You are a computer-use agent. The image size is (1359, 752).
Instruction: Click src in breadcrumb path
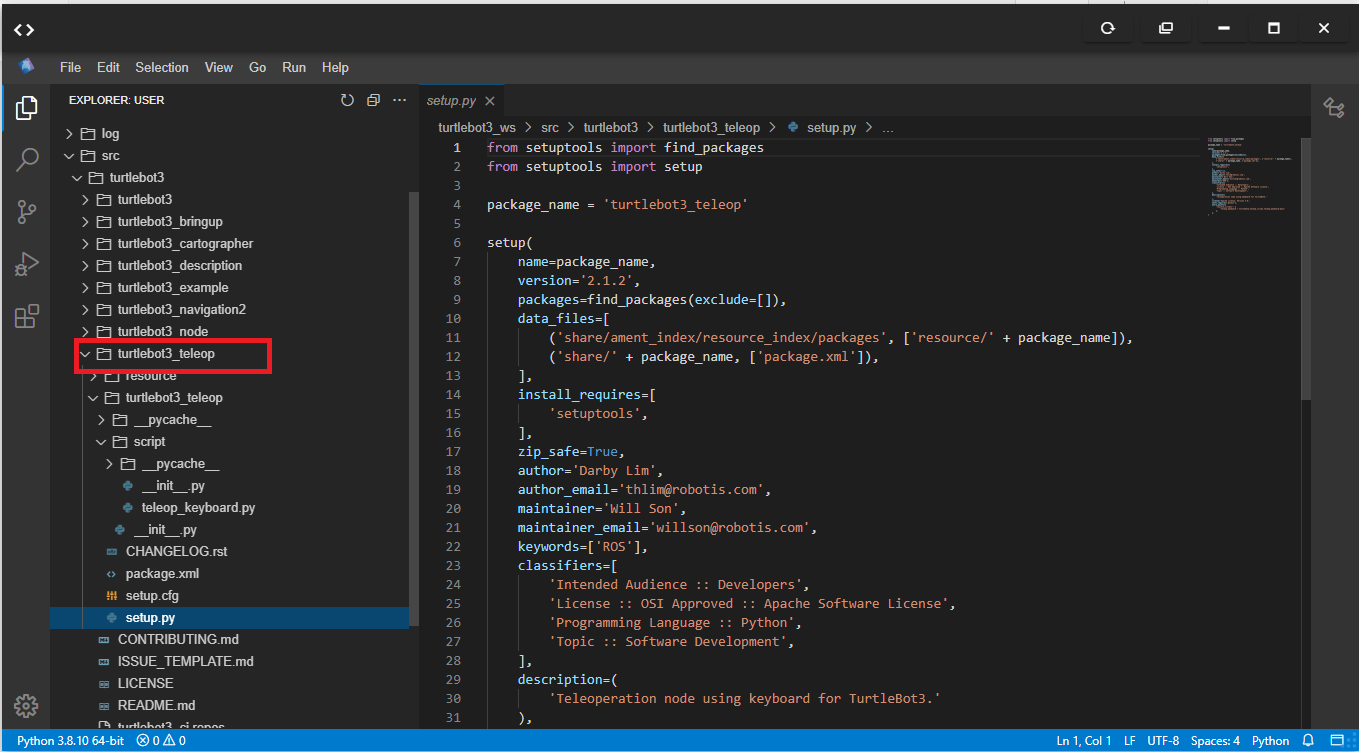pyautogui.click(x=549, y=127)
